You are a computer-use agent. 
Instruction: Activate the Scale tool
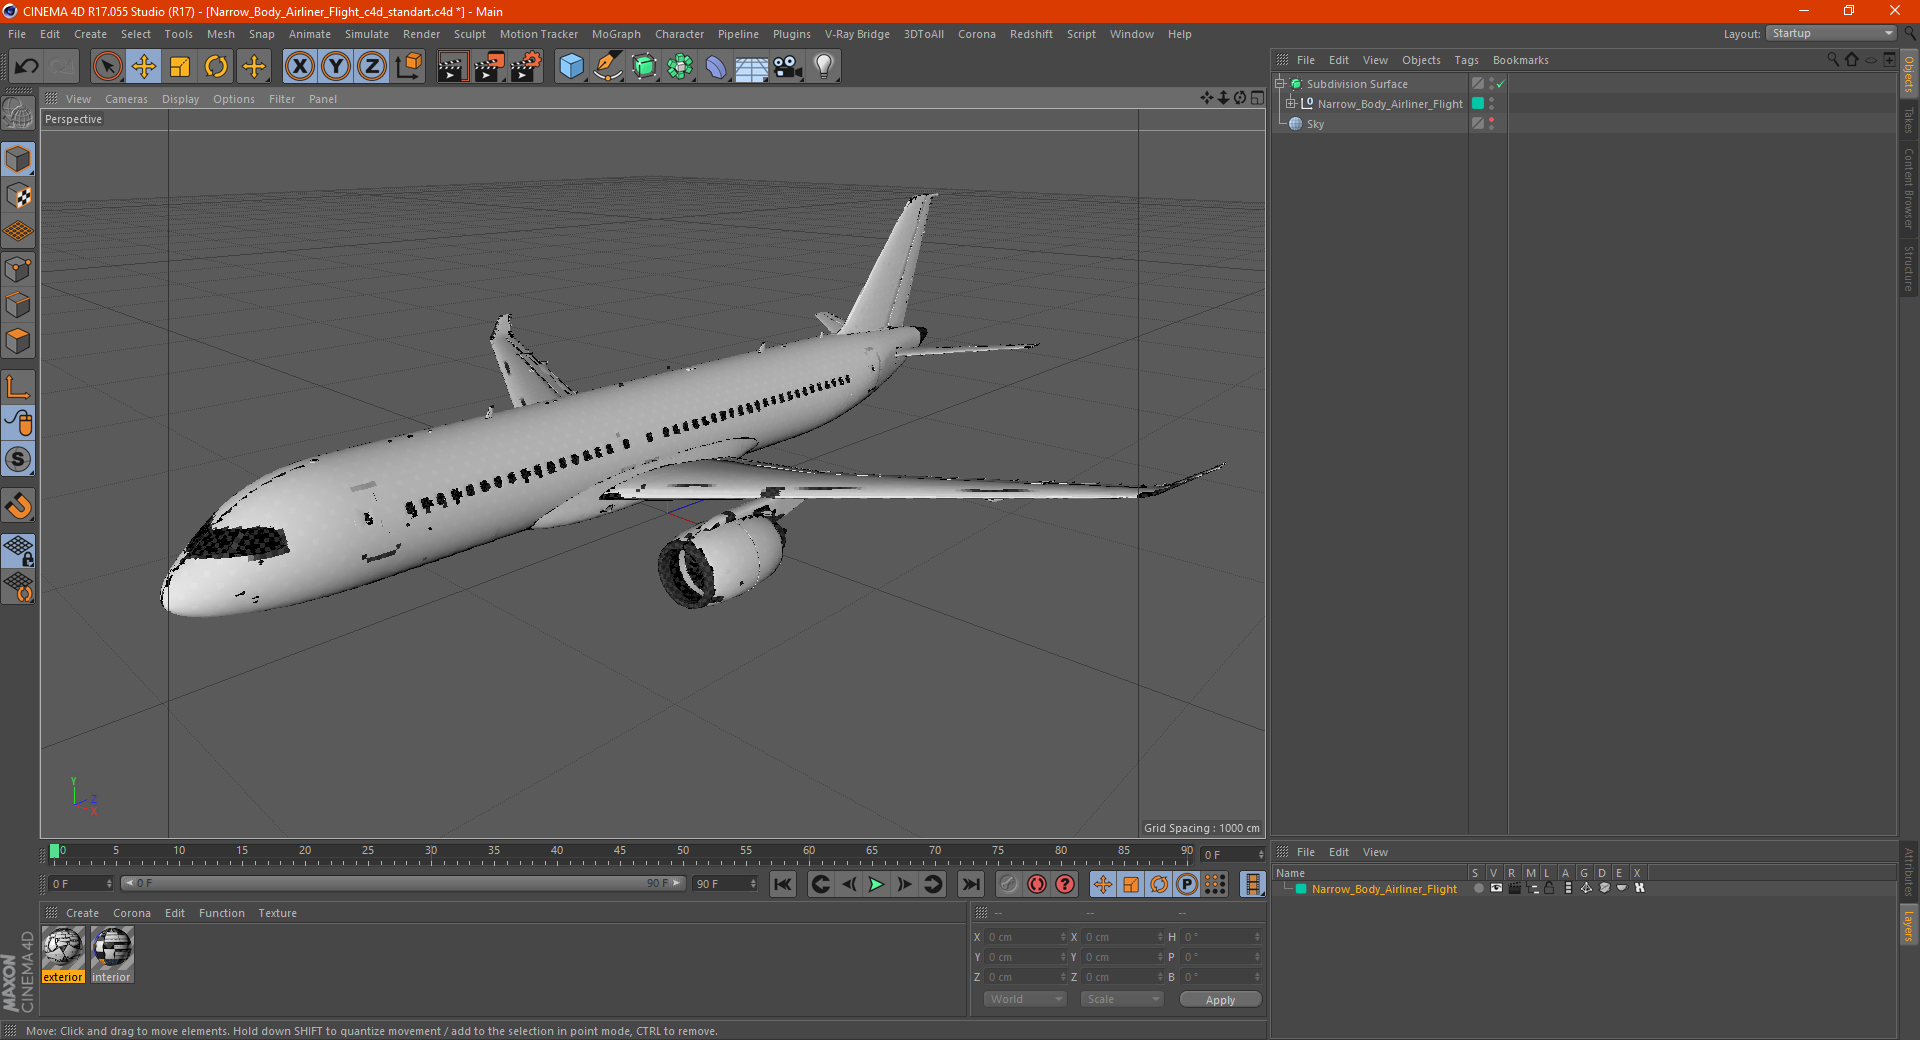pyautogui.click(x=180, y=67)
